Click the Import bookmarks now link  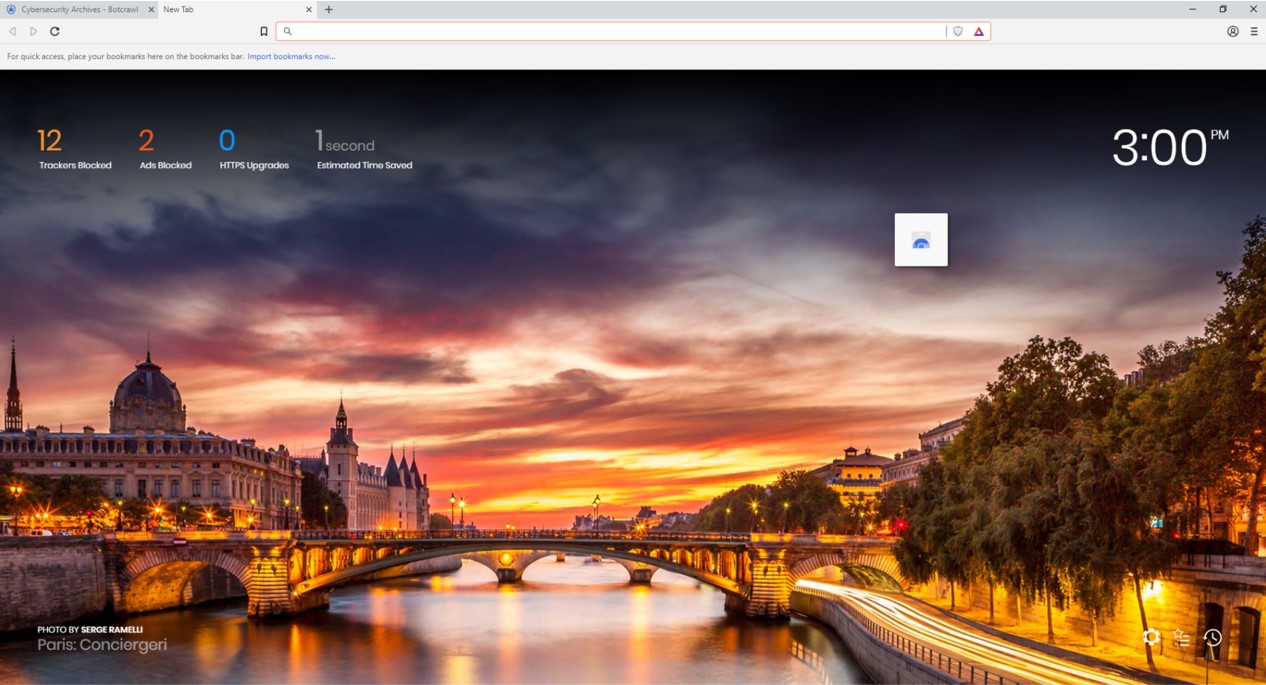tap(291, 56)
